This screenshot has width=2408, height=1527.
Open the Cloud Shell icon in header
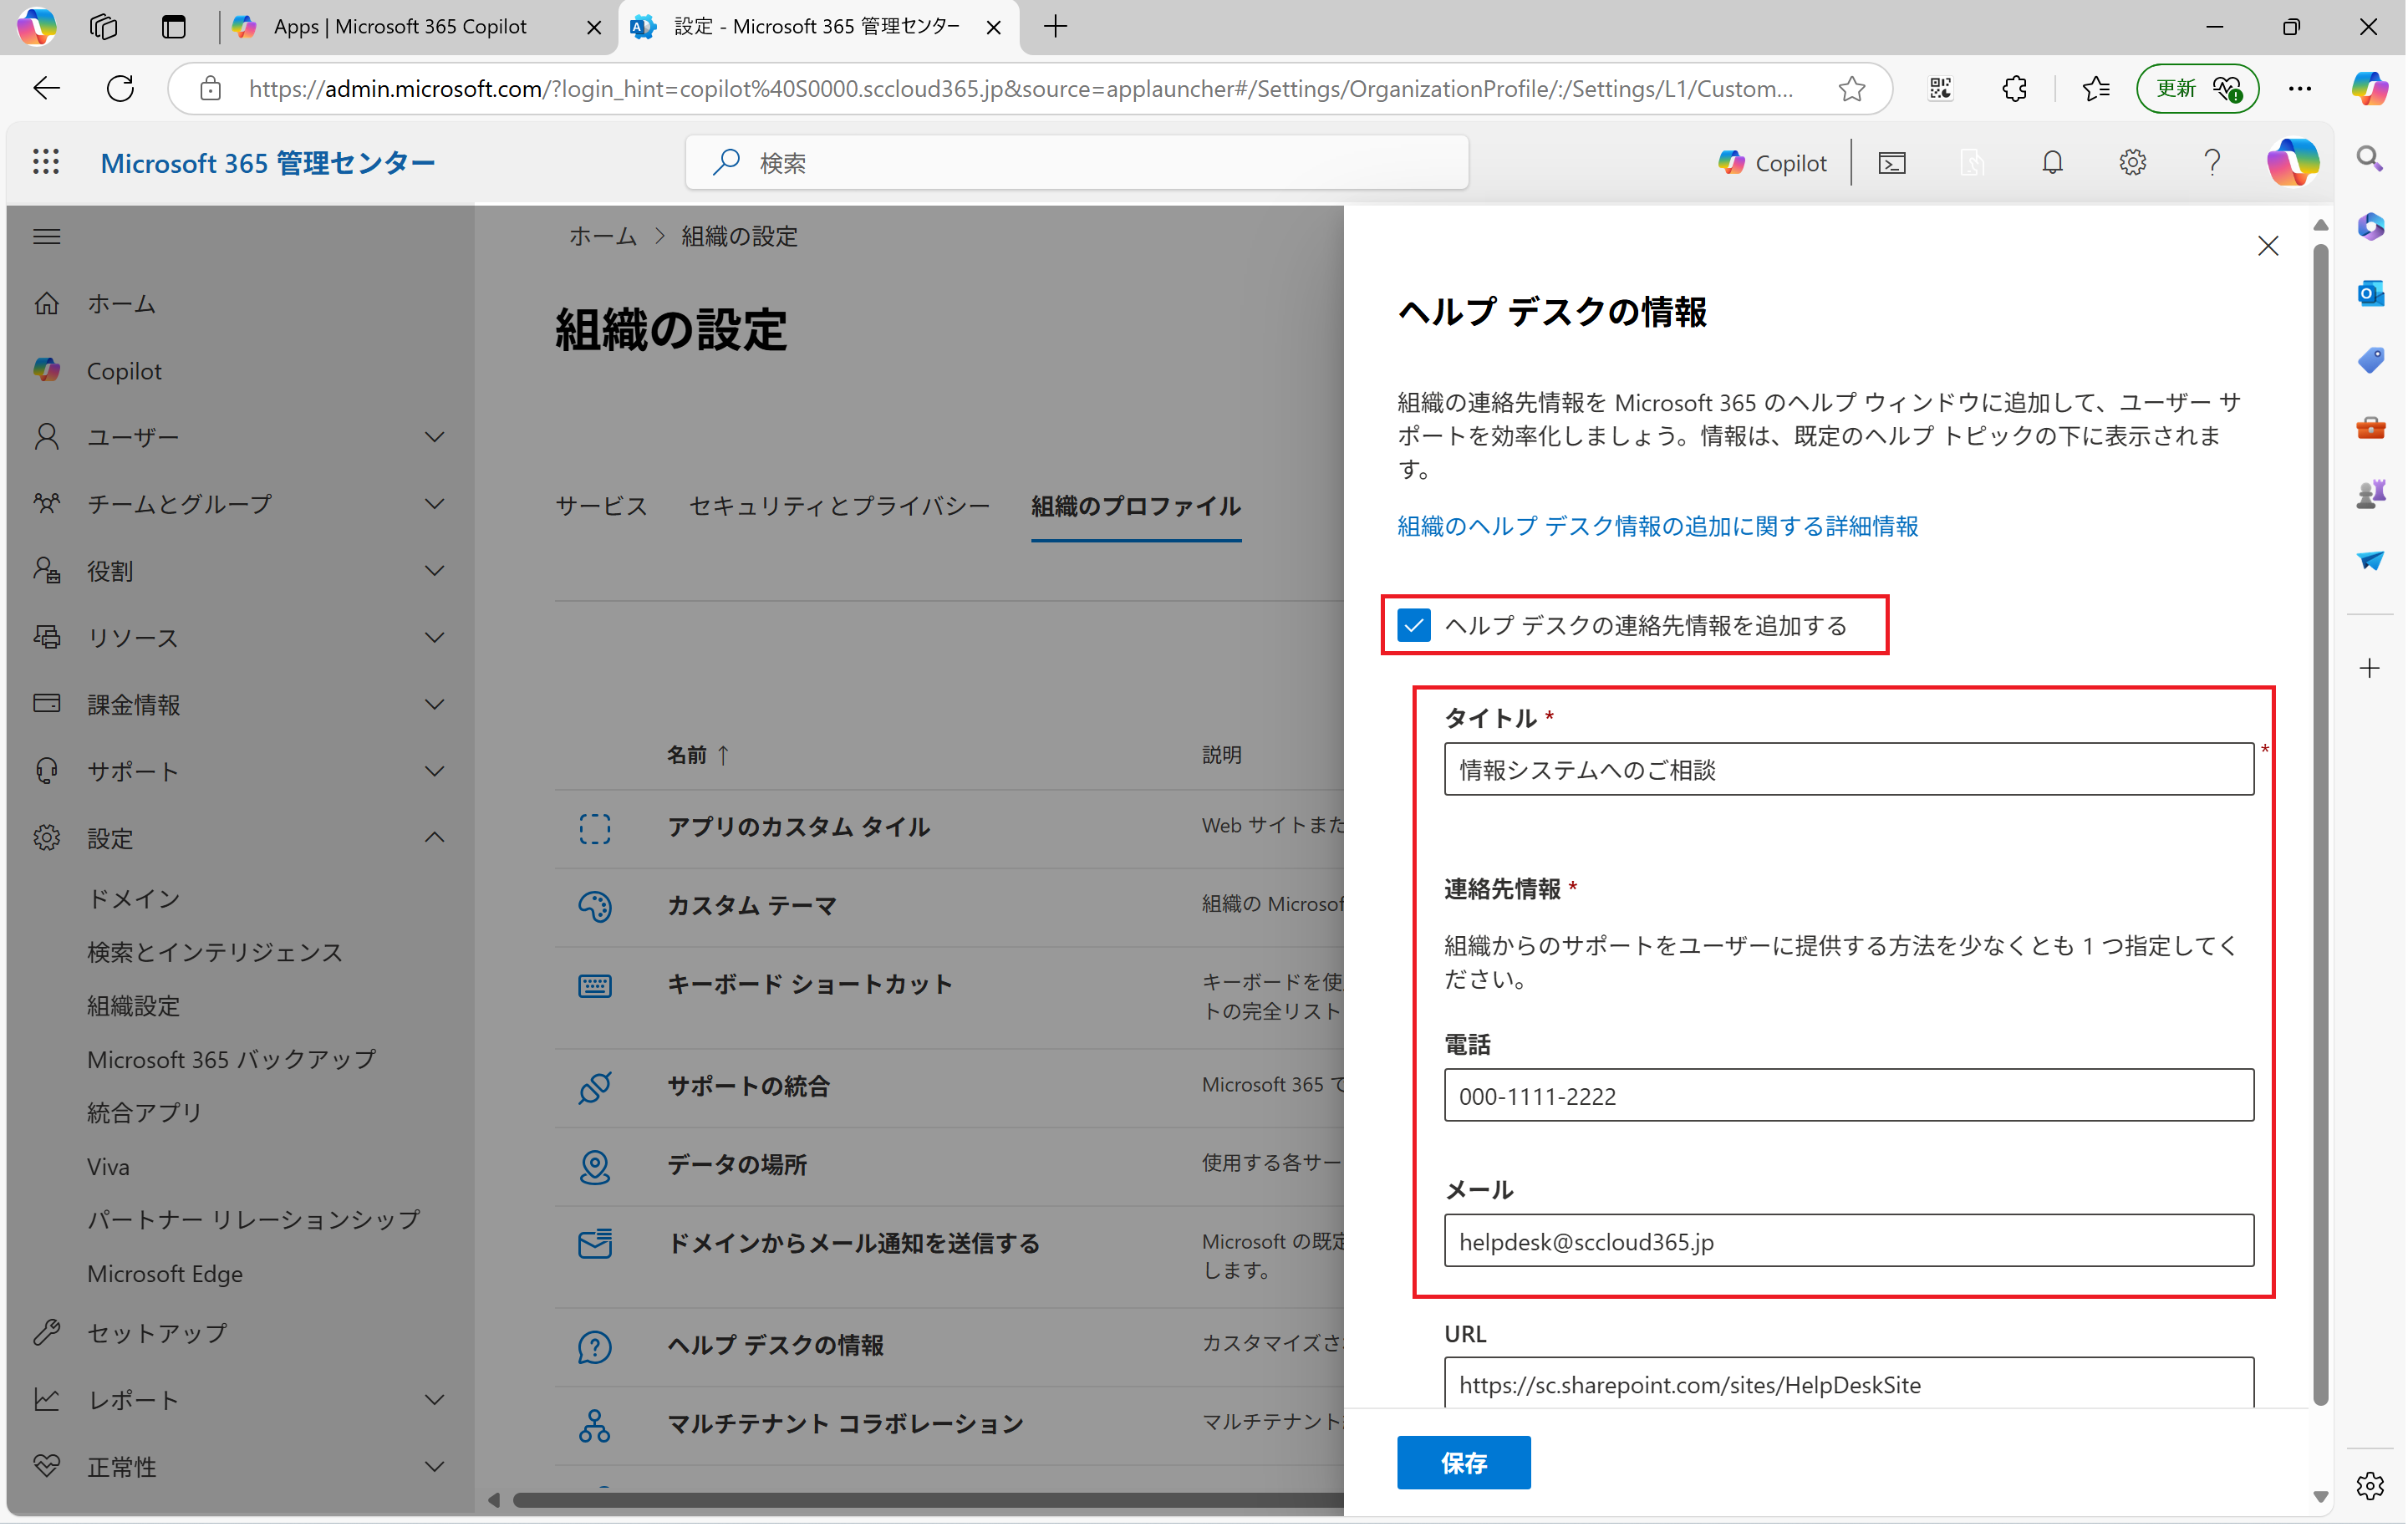click(x=1891, y=162)
